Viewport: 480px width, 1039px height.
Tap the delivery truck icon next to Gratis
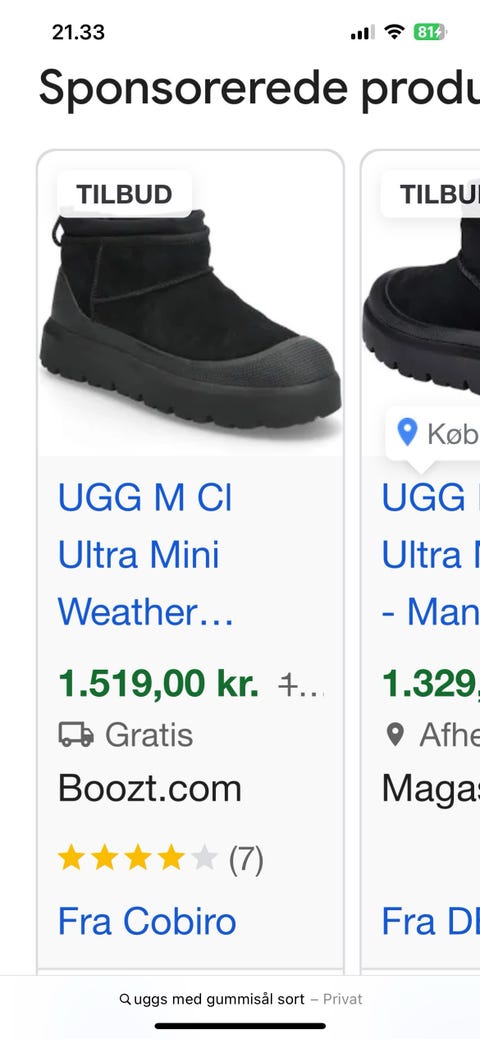(x=76, y=734)
